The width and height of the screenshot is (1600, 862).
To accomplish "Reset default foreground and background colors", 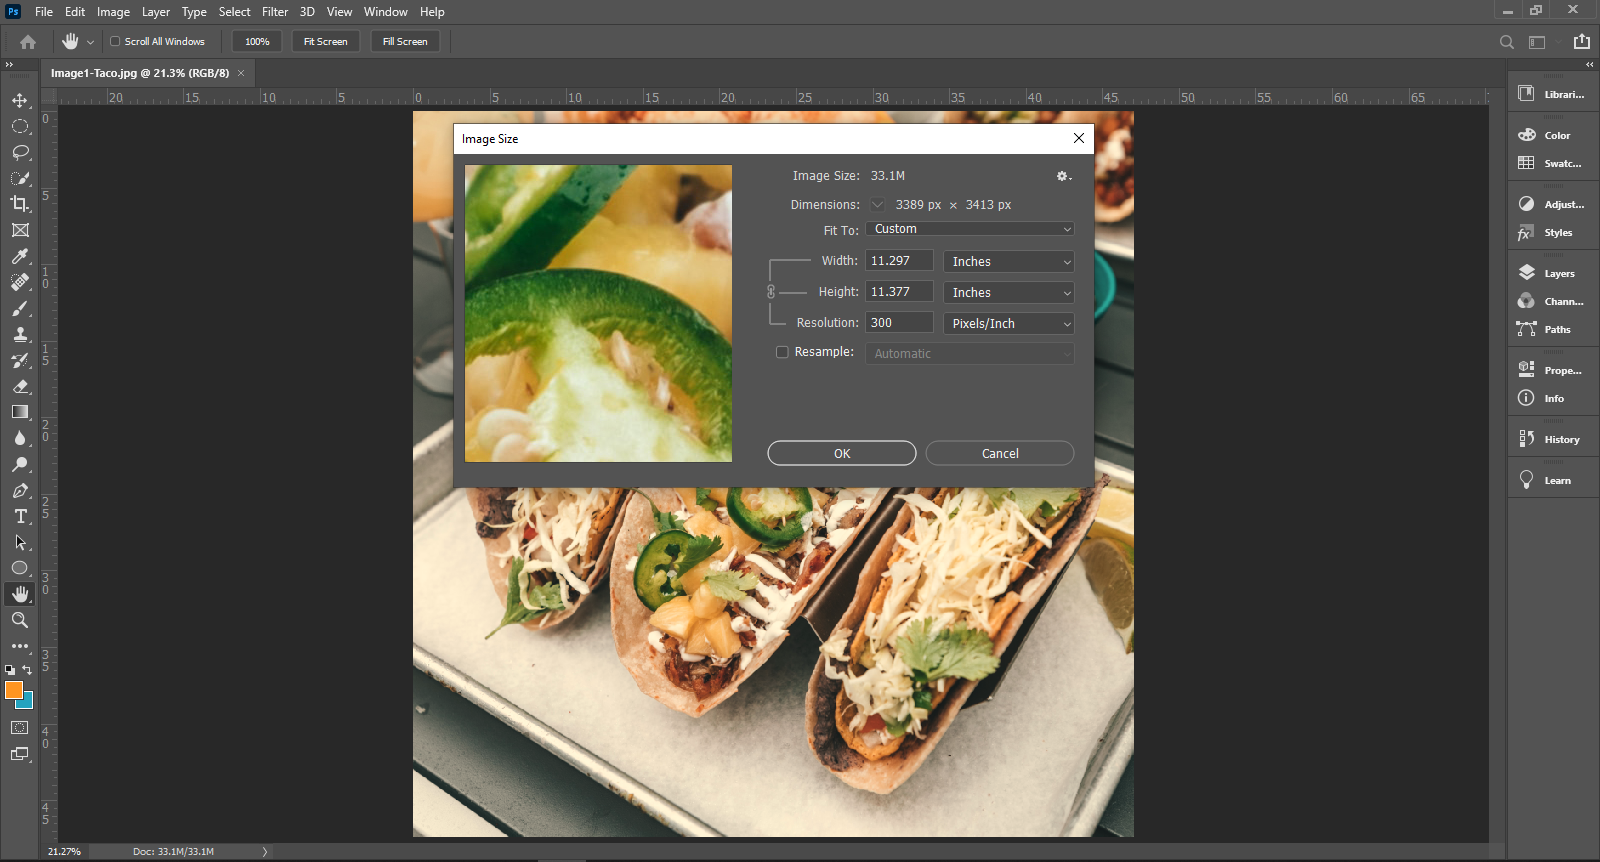I will [x=10, y=670].
